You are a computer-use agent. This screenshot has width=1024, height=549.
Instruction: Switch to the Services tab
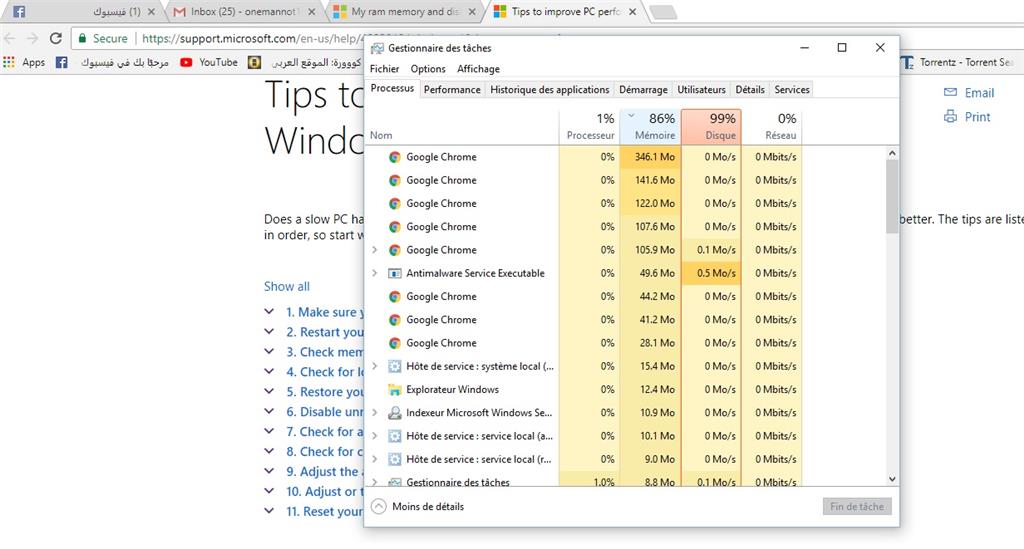(x=792, y=89)
